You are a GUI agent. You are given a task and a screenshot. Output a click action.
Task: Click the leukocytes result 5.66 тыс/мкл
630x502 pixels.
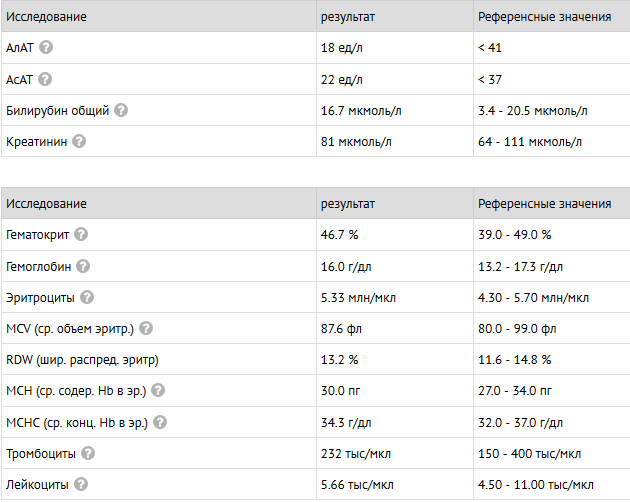tap(355, 484)
